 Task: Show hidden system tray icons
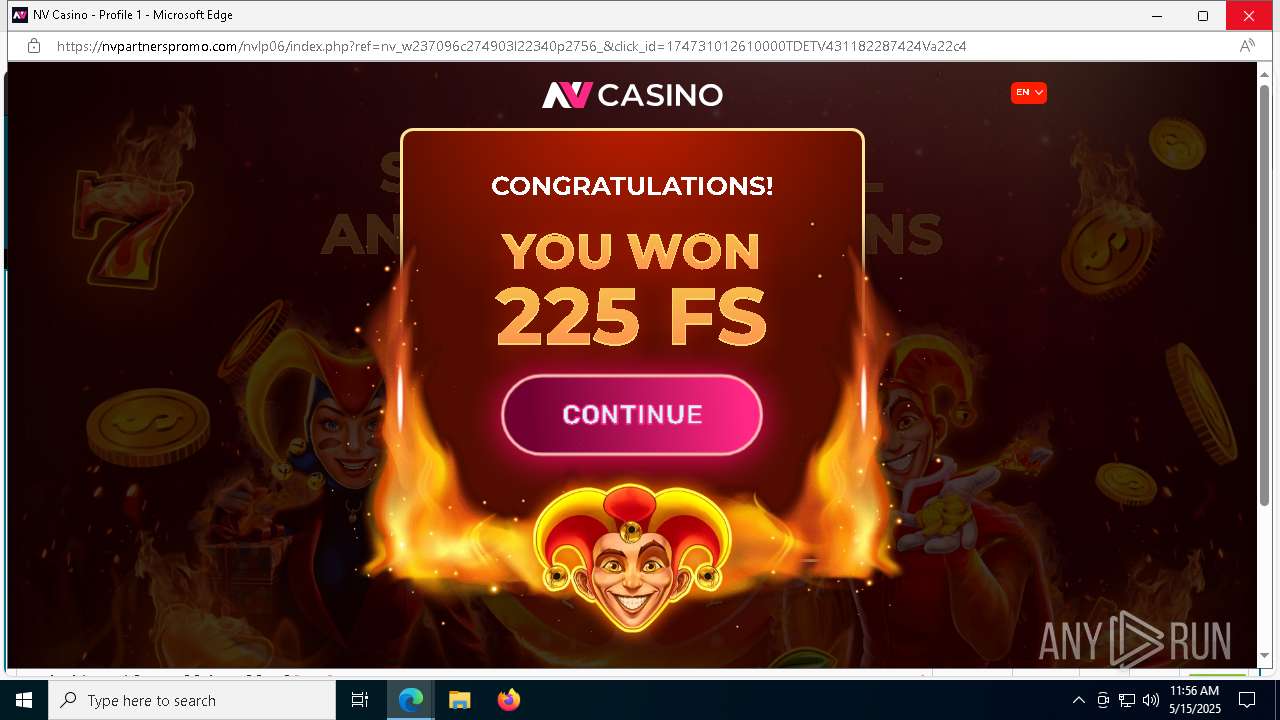click(1078, 700)
